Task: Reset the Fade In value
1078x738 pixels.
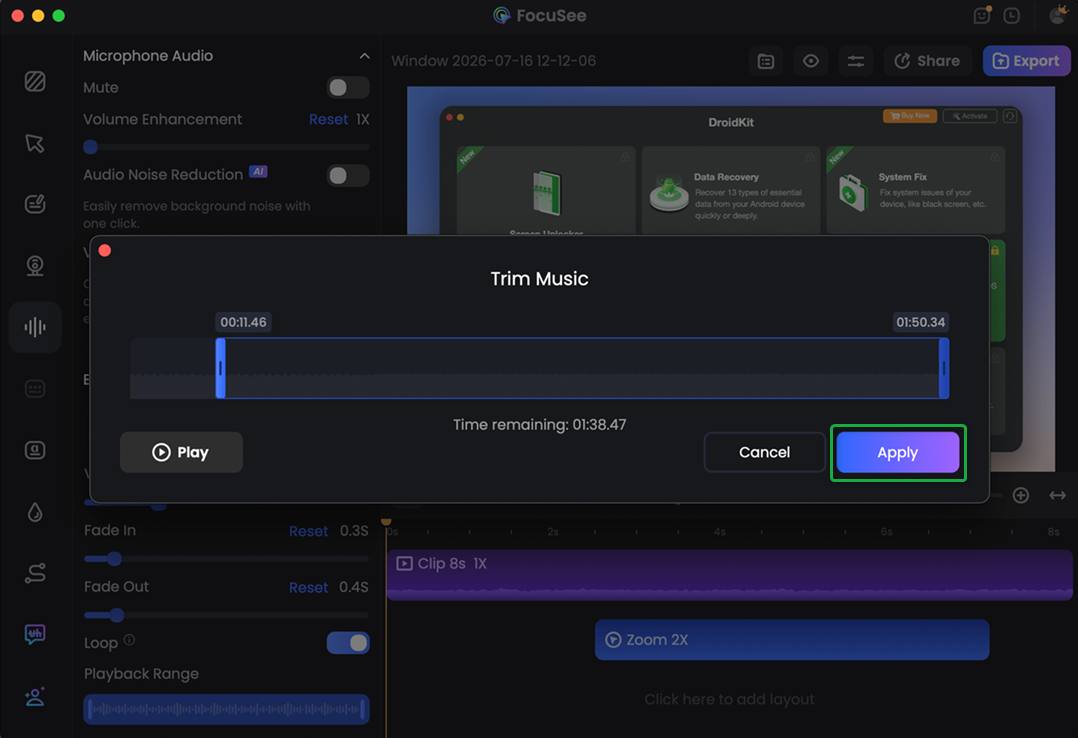Action: [x=308, y=531]
